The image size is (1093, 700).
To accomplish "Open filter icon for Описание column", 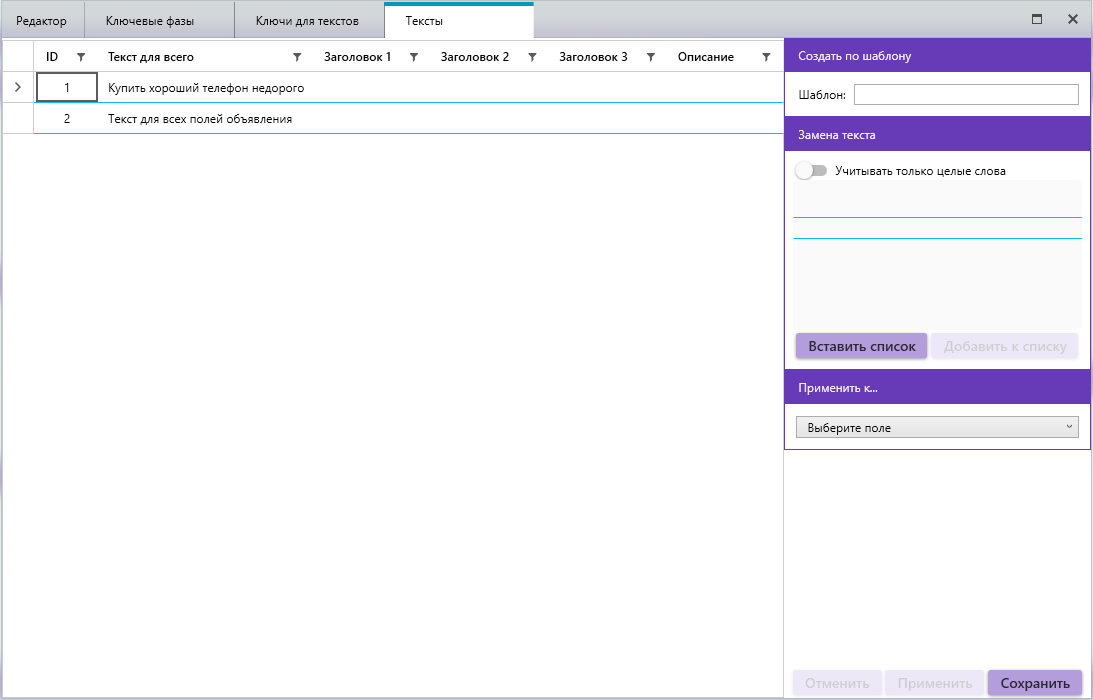I will tap(767, 57).
